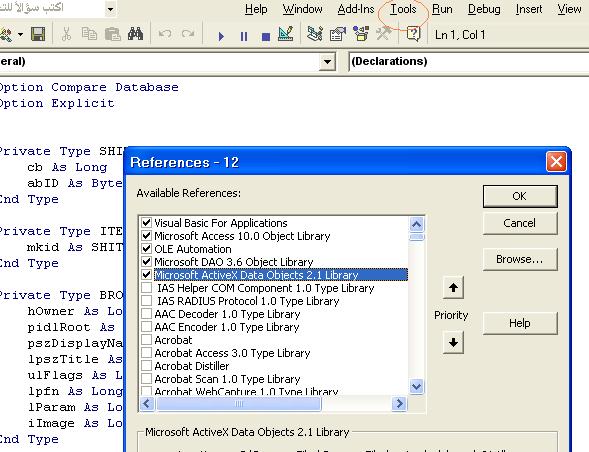Click the Help question mark icon

pyautogui.click(x=413, y=34)
